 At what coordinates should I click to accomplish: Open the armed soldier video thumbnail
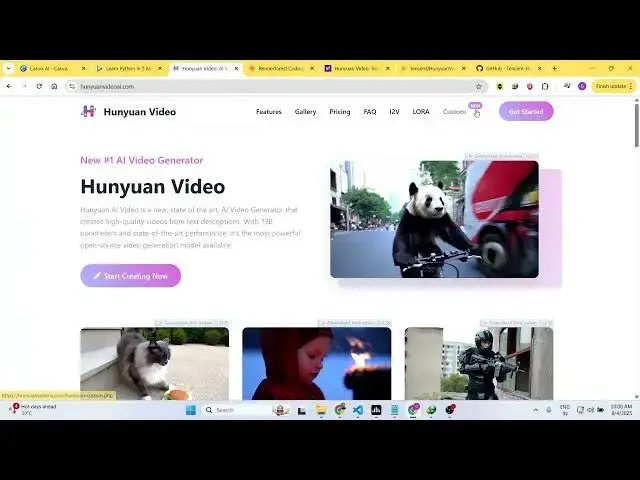[479, 363]
